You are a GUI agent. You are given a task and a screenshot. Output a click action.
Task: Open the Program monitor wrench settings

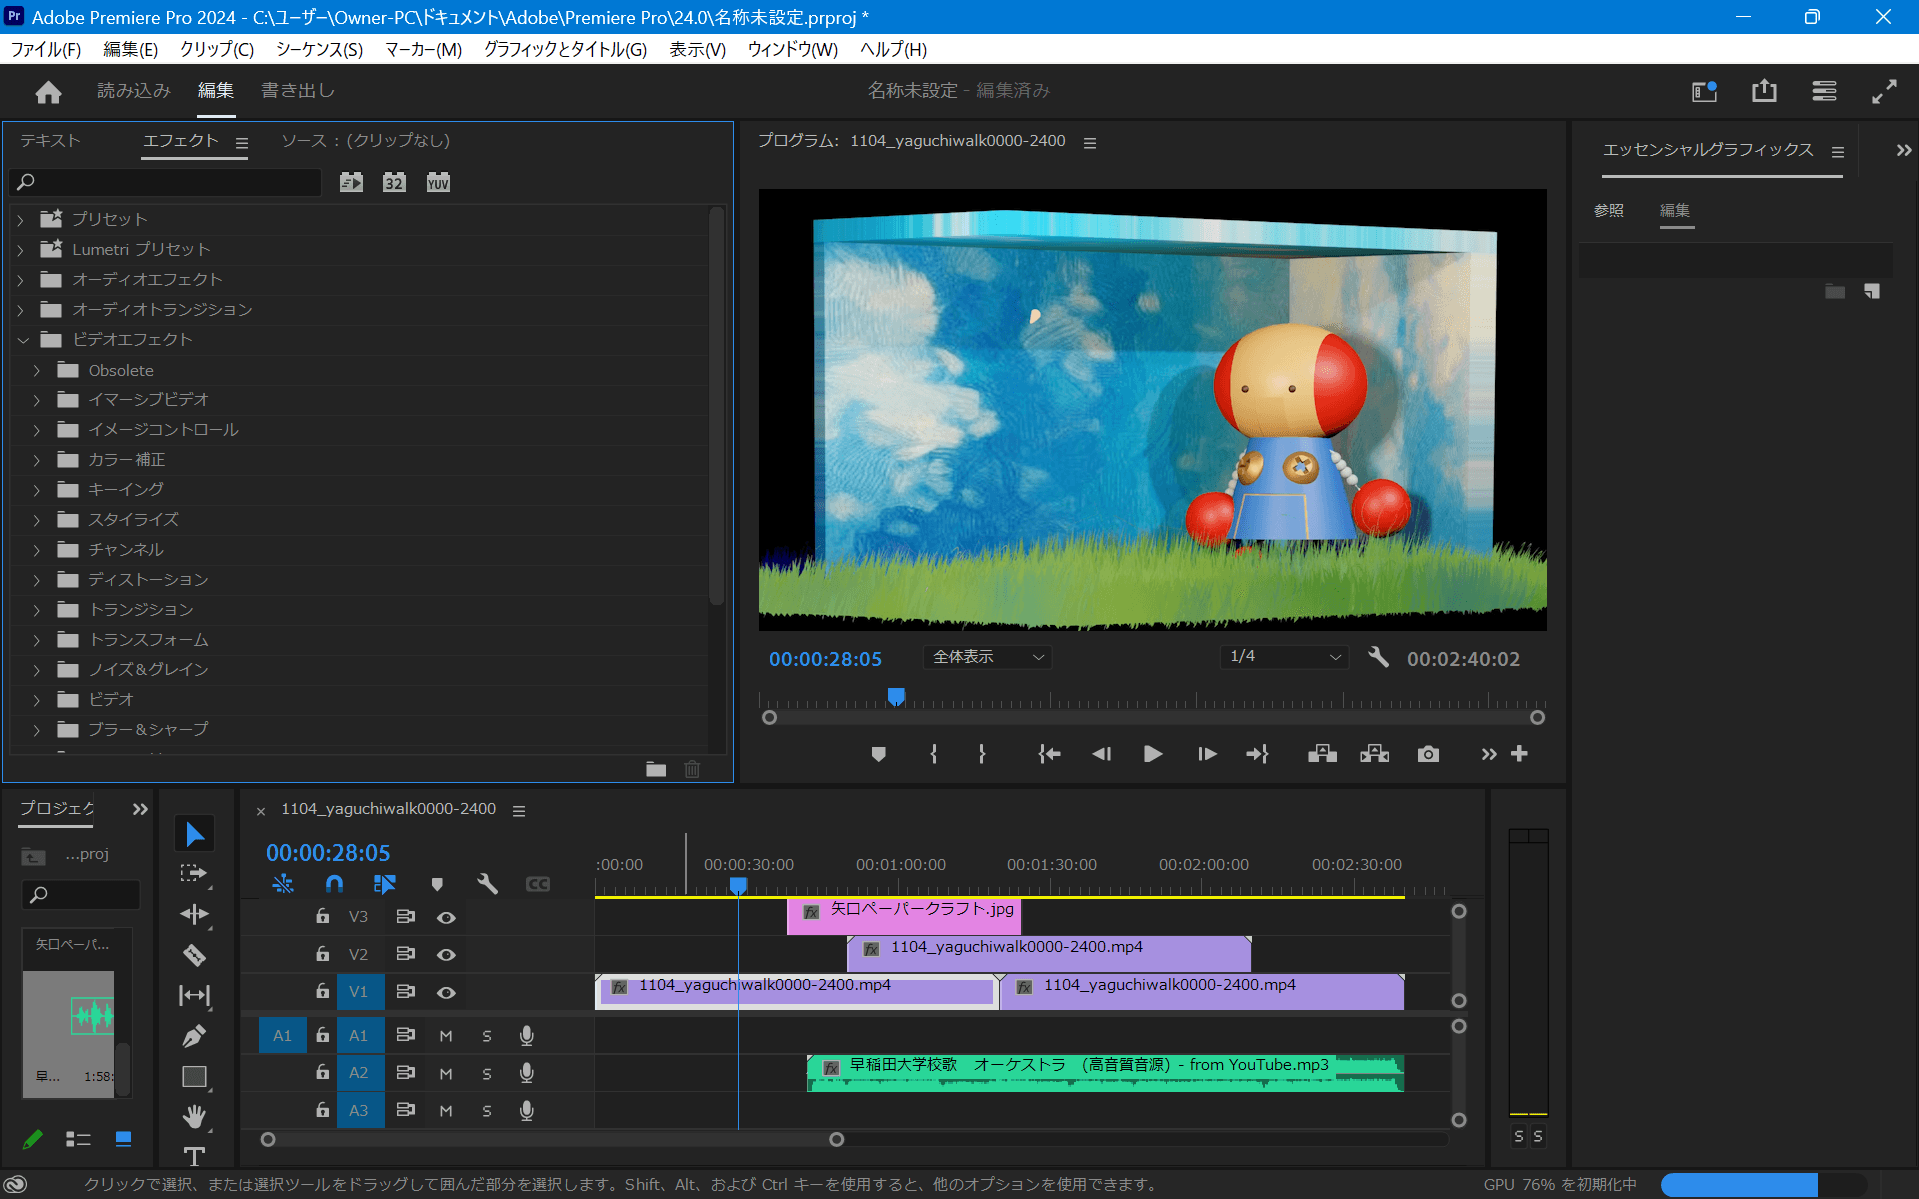1378,657
